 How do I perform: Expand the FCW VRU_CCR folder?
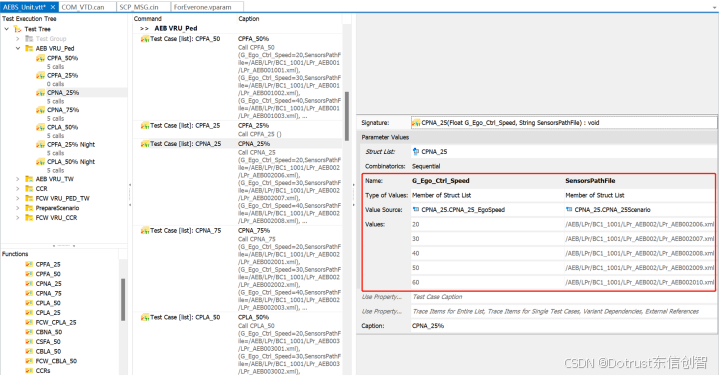(x=18, y=217)
